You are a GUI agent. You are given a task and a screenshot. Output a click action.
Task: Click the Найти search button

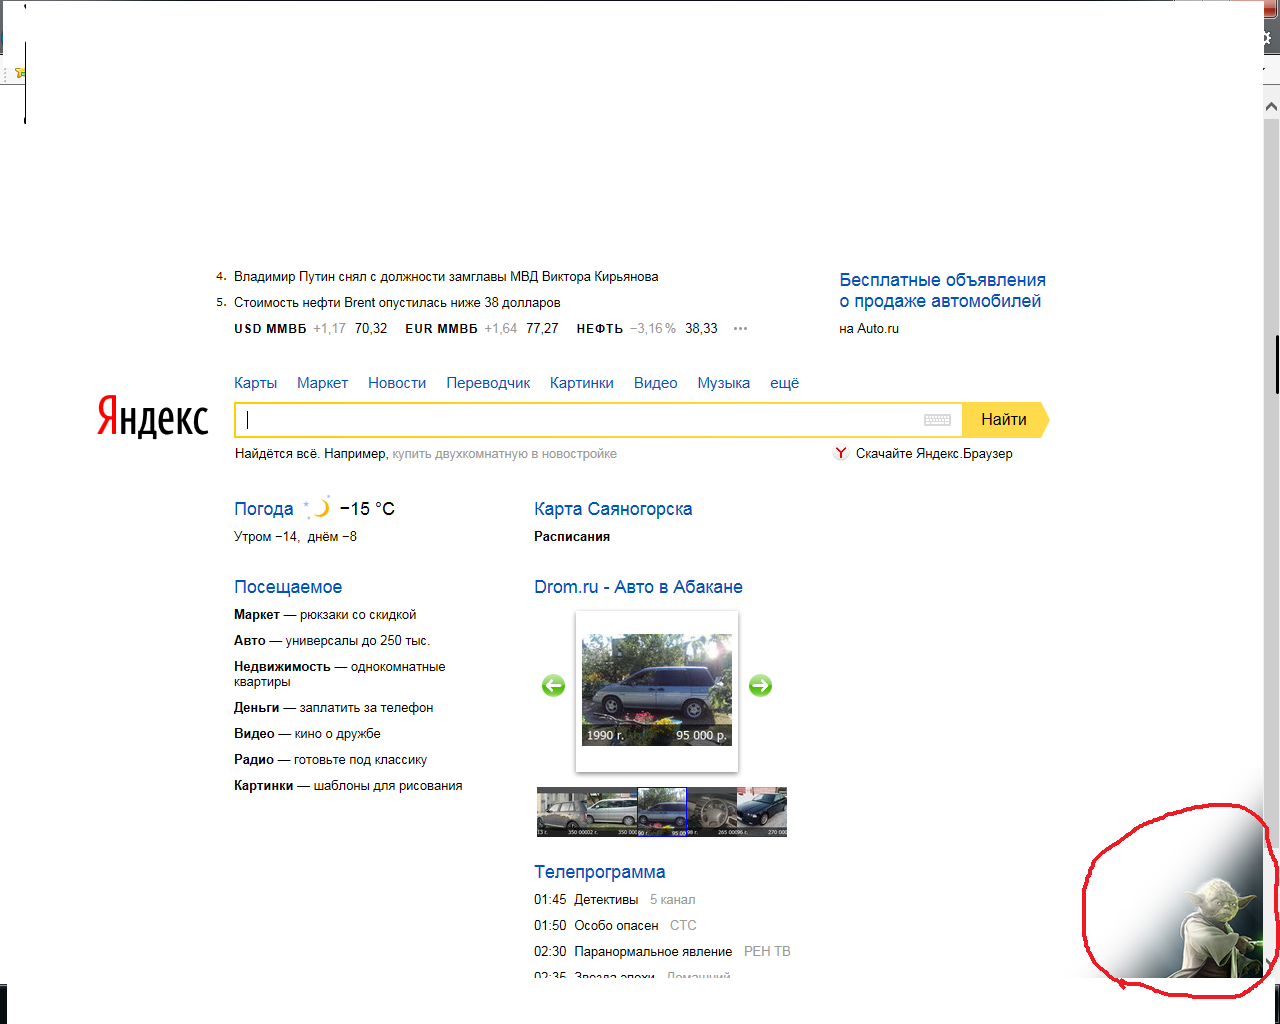1005,420
